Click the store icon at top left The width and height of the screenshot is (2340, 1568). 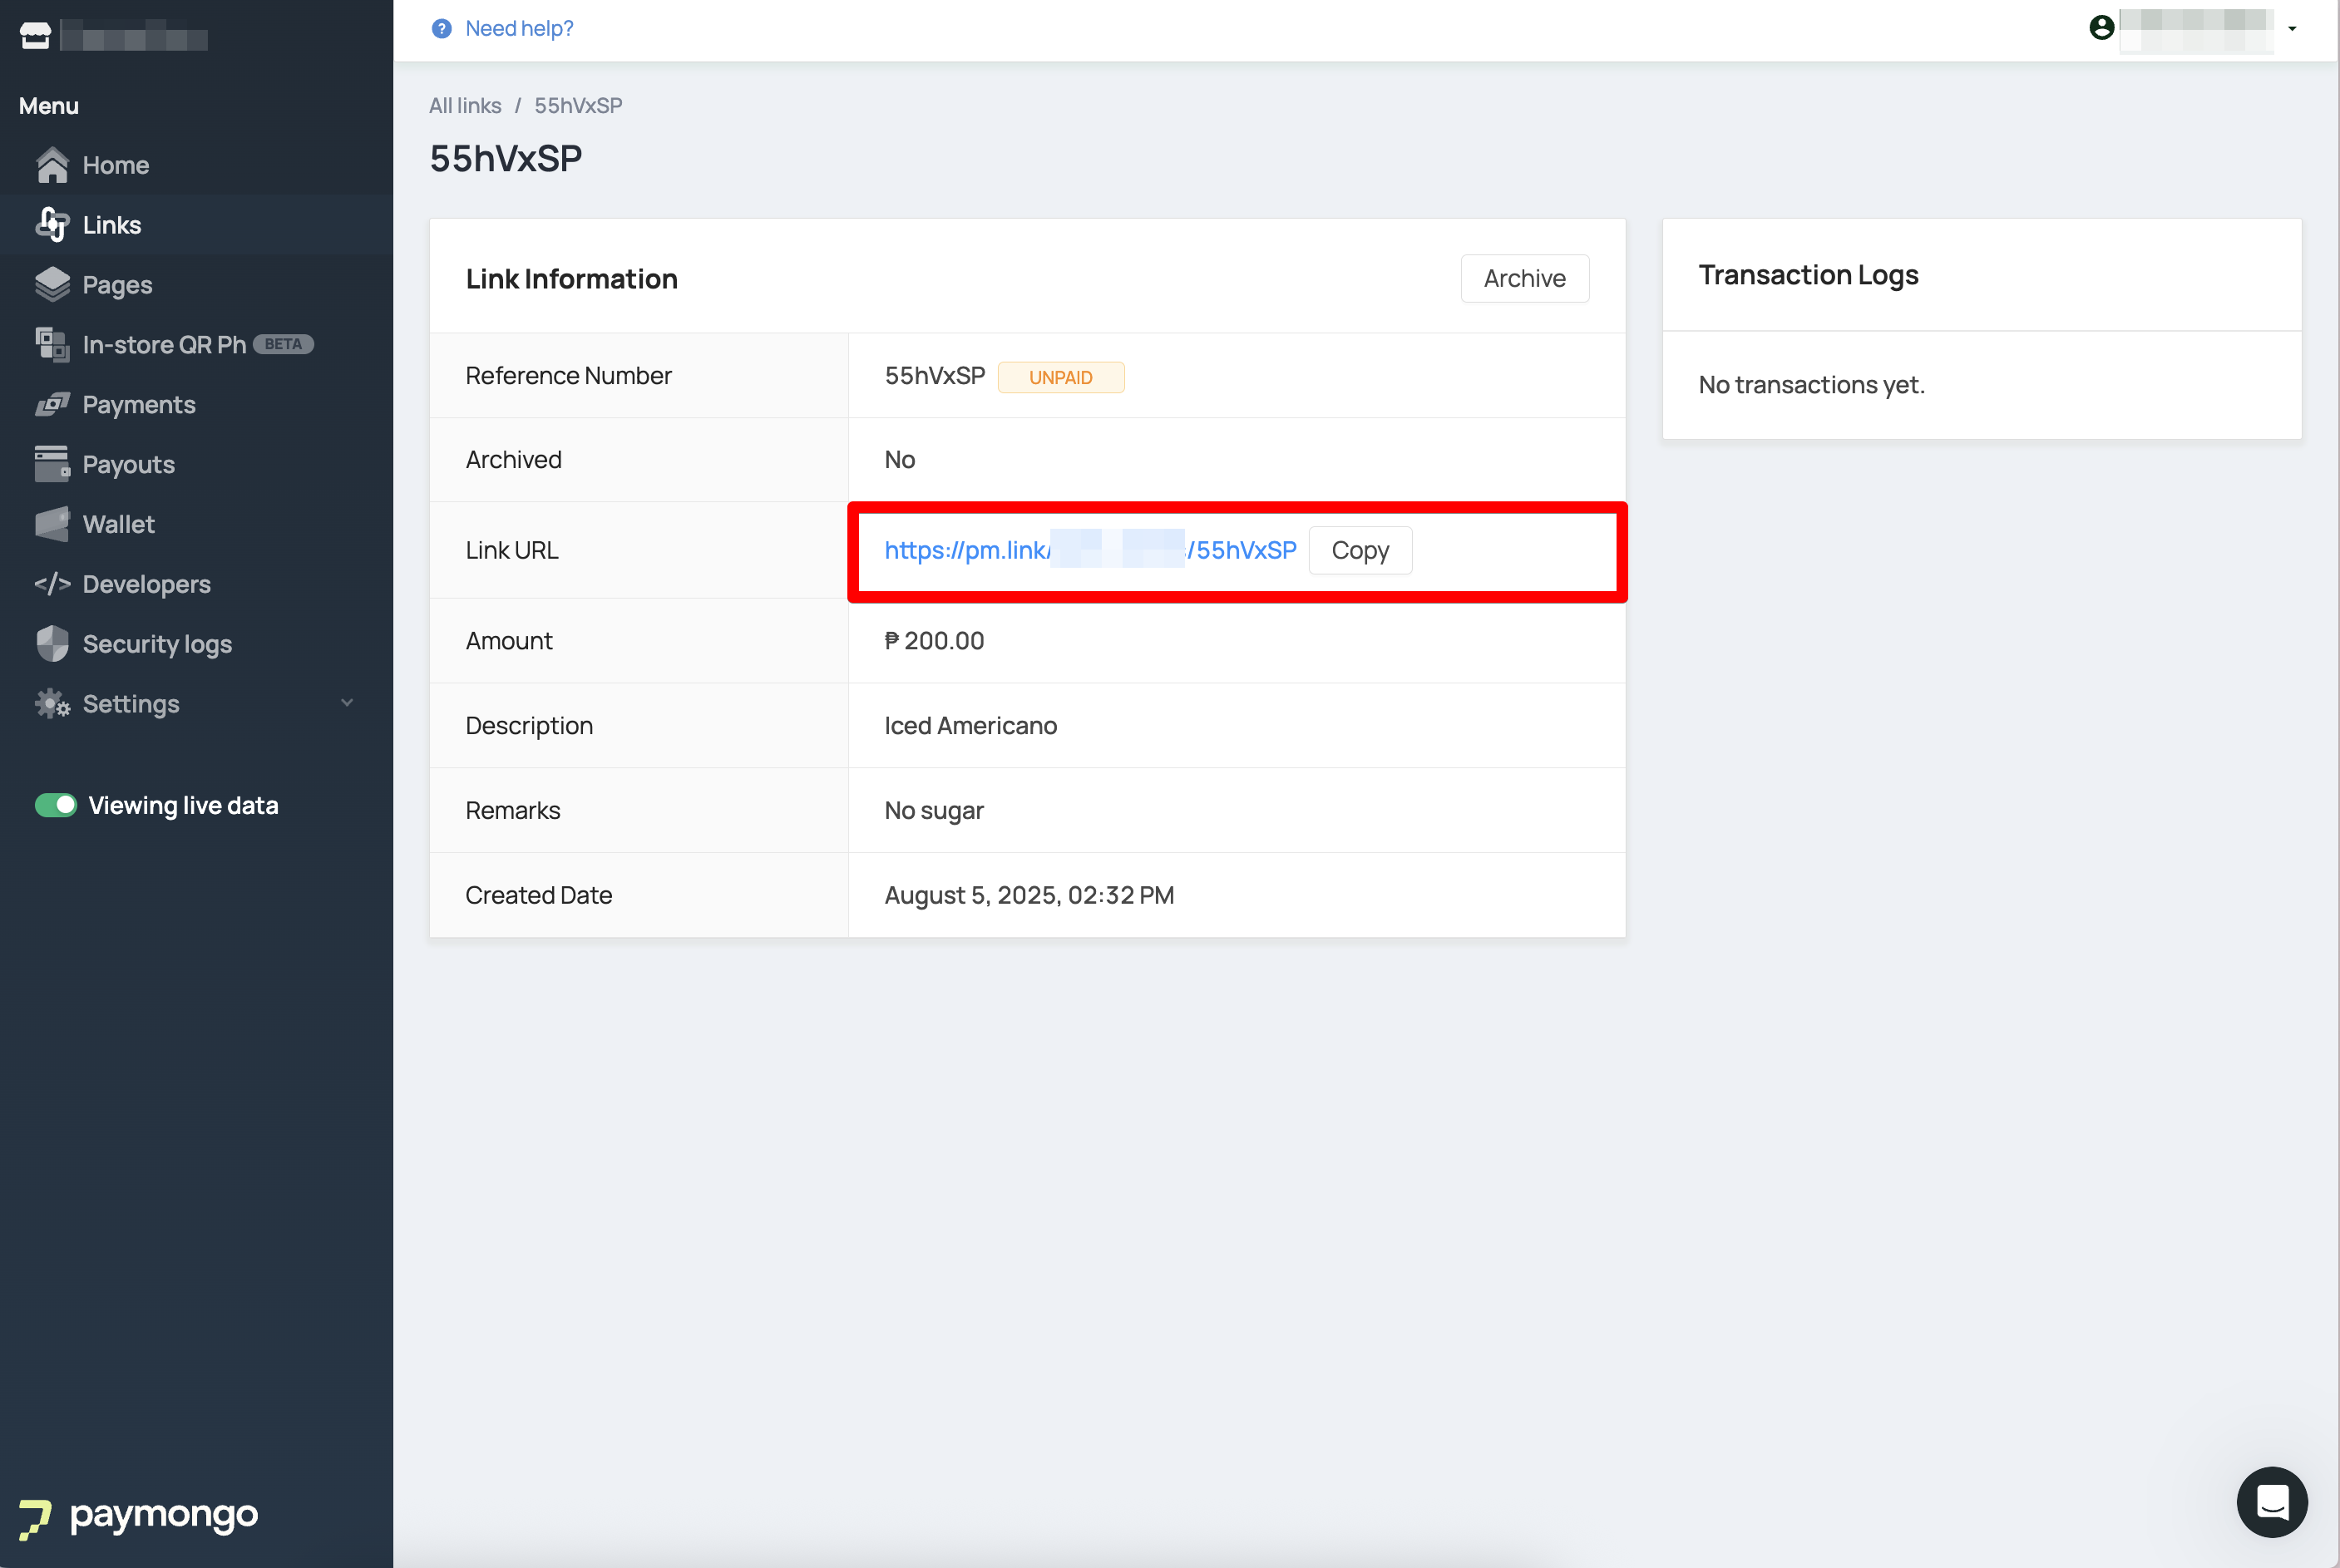35,36
